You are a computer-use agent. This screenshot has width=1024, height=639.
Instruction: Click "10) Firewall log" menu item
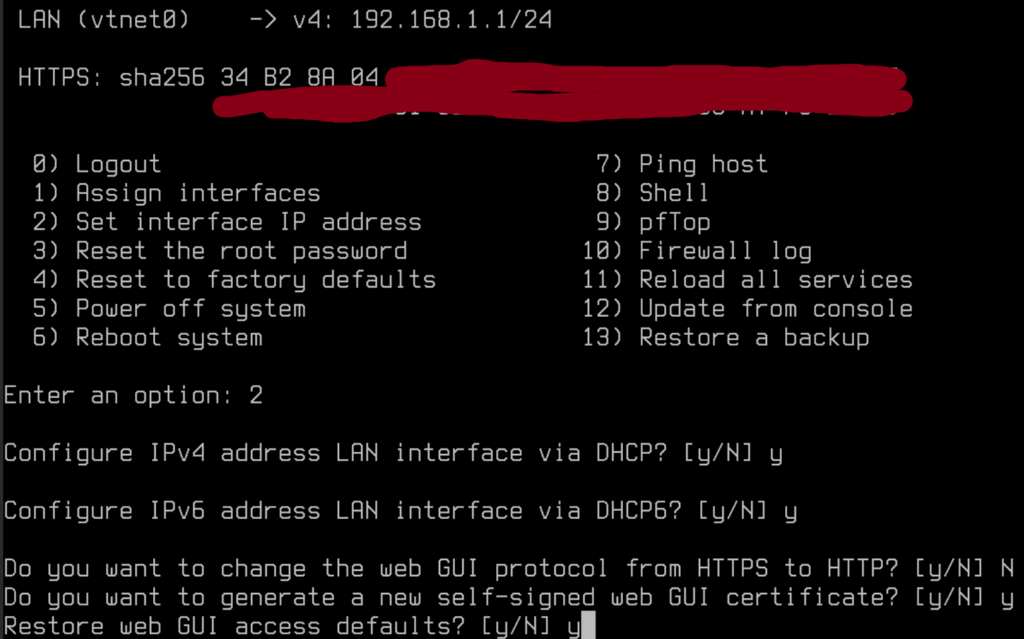point(697,251)
